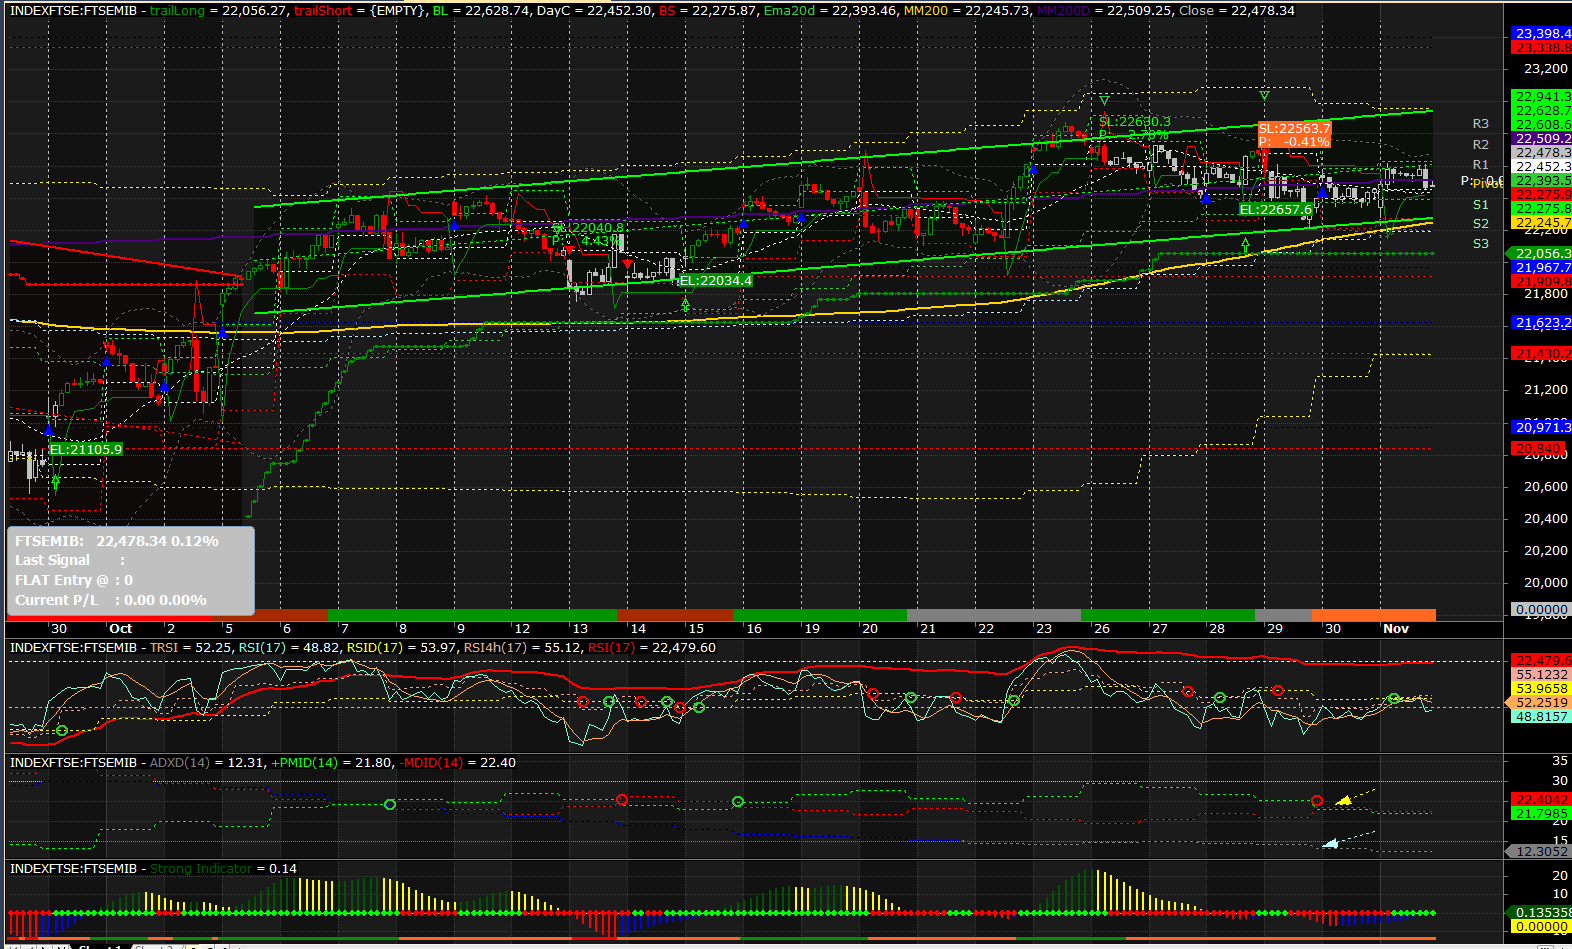1572x949 pixels.
Task: Click the purple 22,509.2 price tag
Action: tap(1541, 138)
